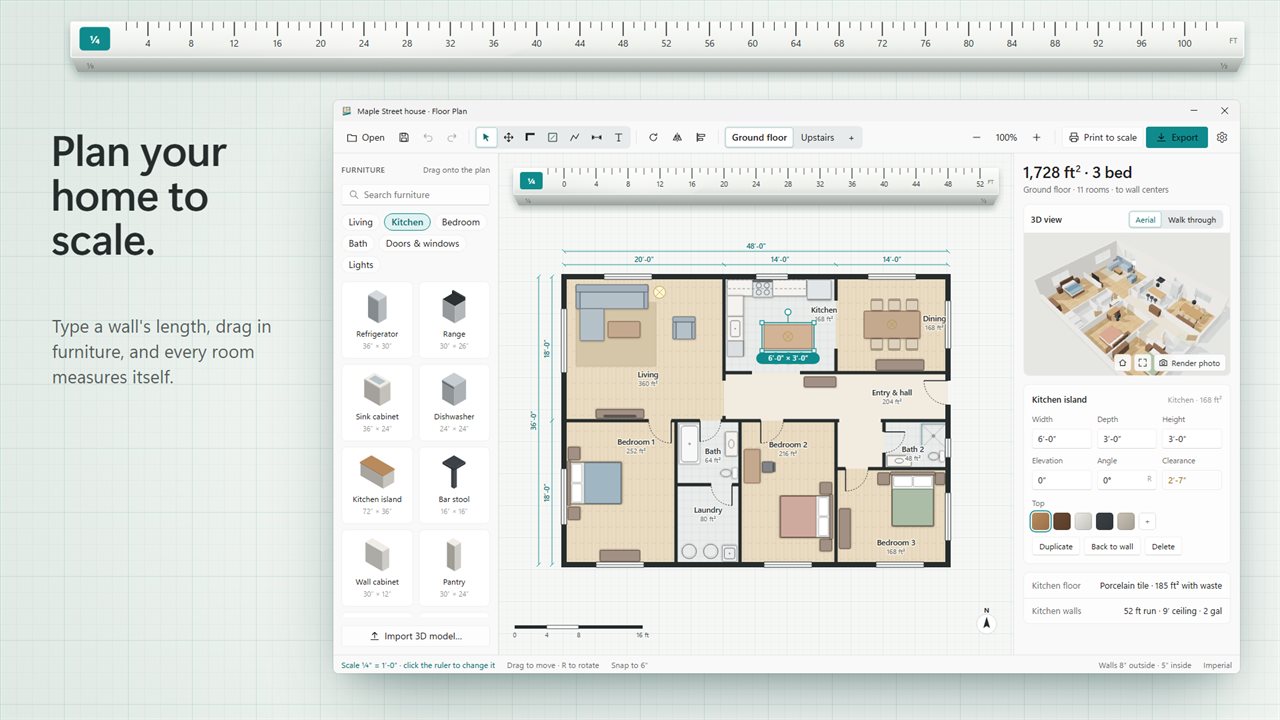Click the Render photo button
Image resolution: width=1280 pixels, height=720 pixels.
click(1189, 363)
